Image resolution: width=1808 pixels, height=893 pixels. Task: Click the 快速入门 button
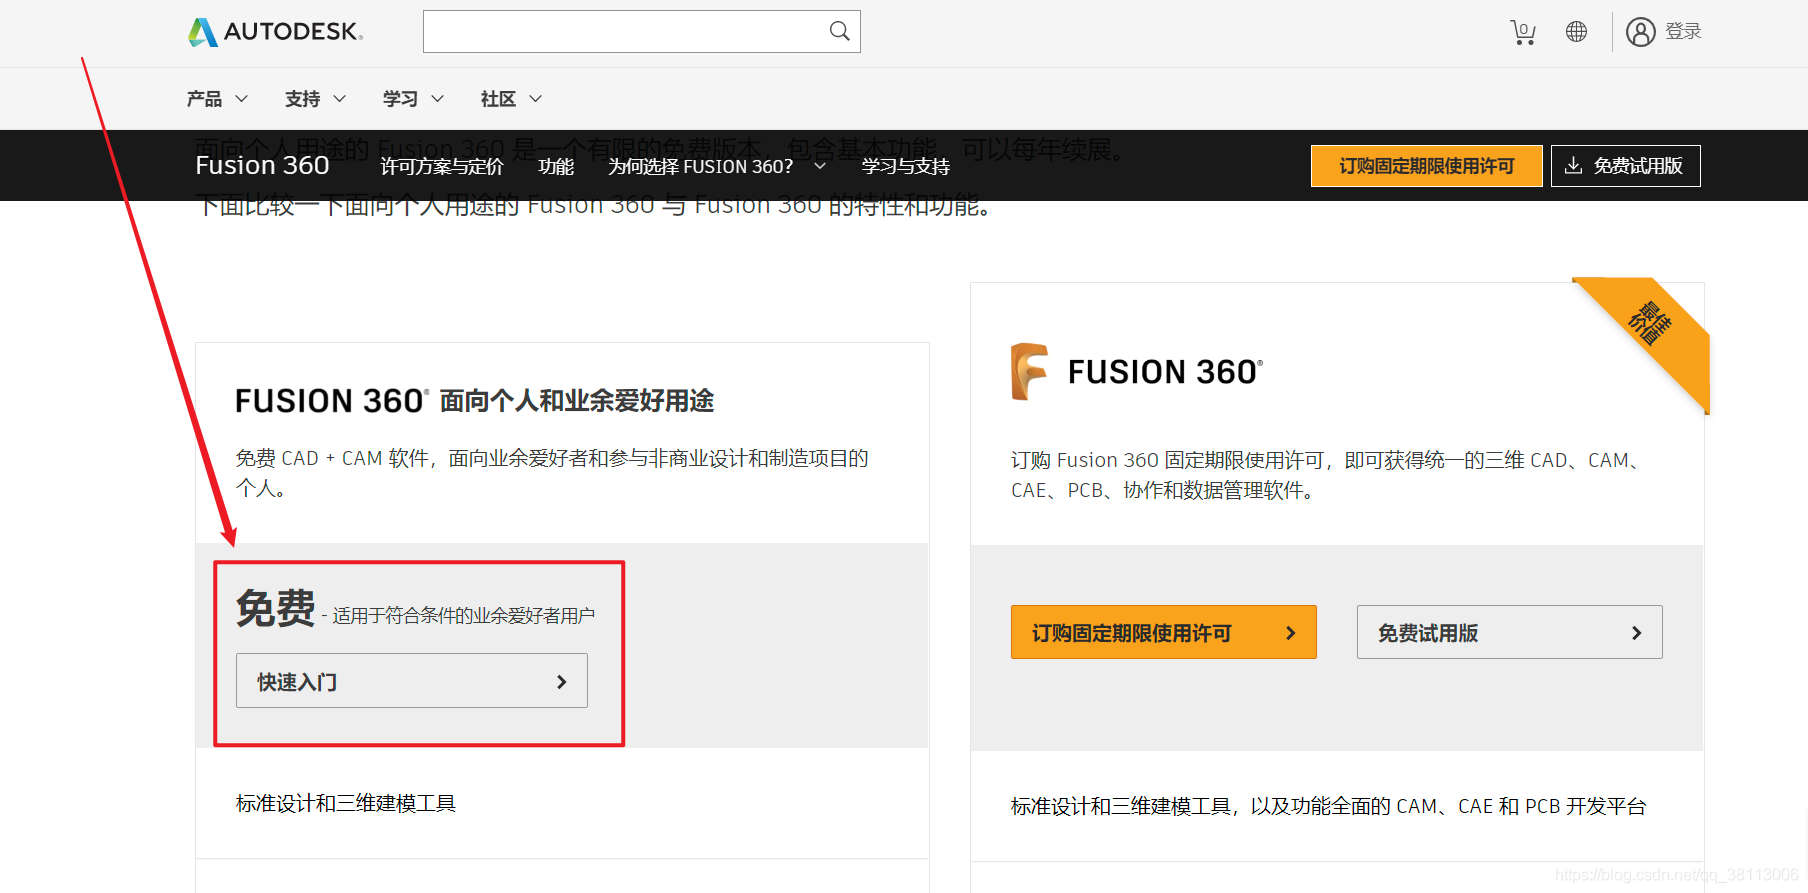[412, 681]
